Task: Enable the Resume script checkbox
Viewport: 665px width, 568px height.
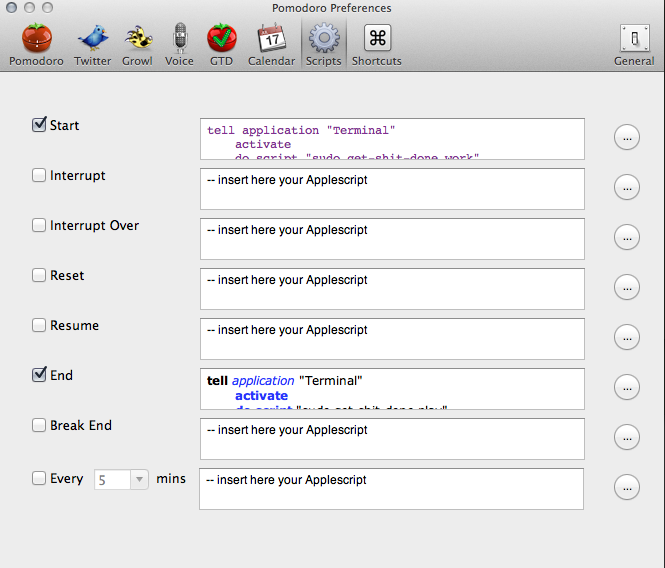Action: 39,325
